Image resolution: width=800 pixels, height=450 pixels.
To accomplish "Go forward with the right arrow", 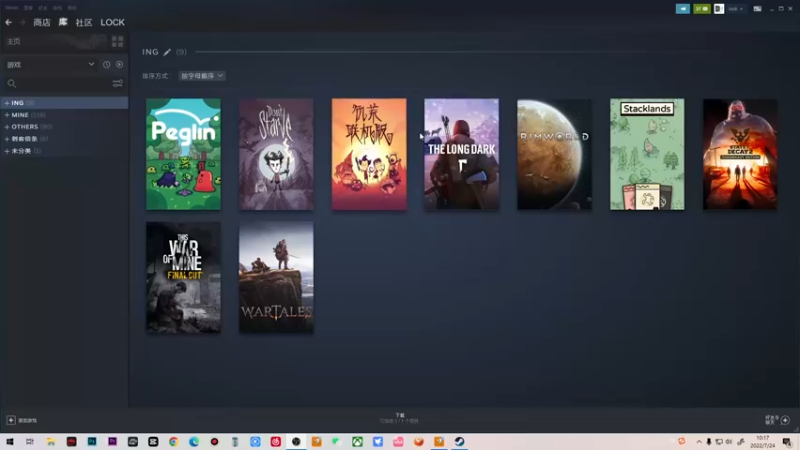I will pyautogui.click(x=22, y=22).
